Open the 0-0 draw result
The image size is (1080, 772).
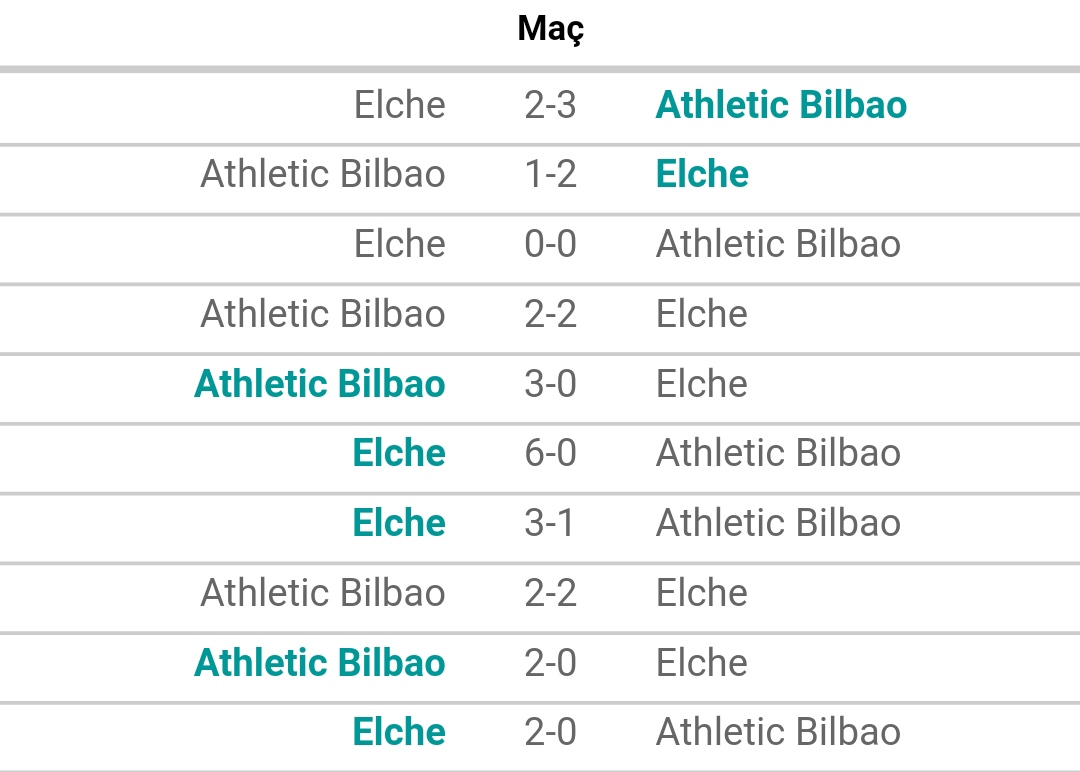click(550, 244)
